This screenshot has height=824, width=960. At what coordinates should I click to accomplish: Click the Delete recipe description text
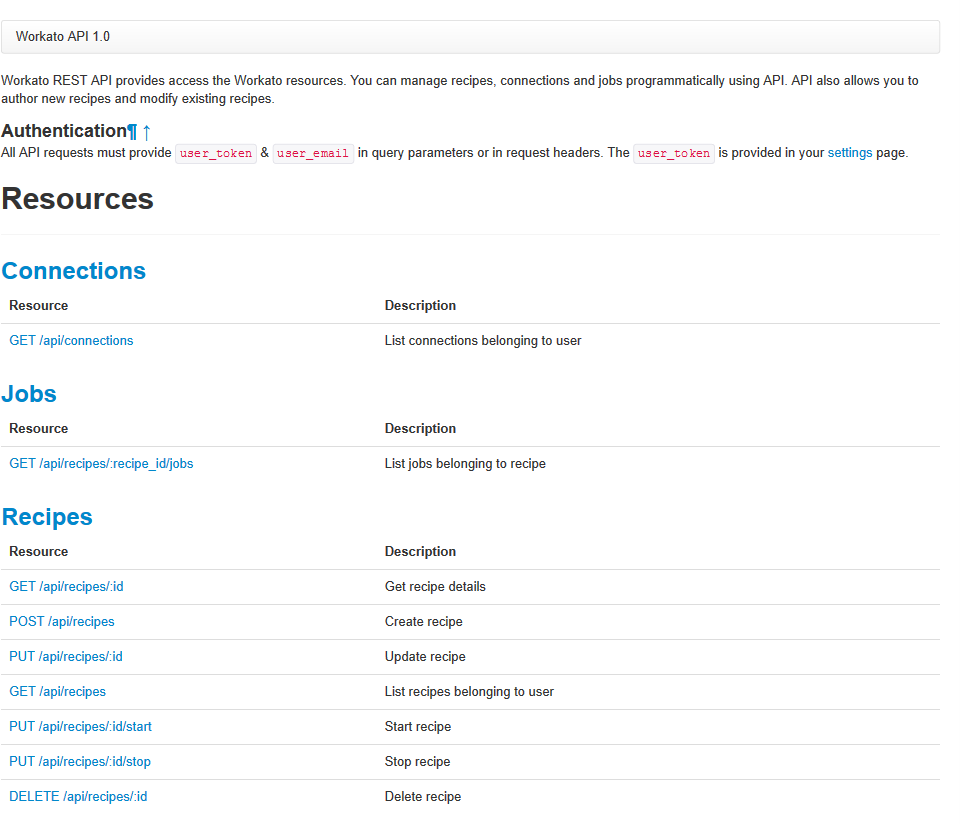click(x=423, y=796)
